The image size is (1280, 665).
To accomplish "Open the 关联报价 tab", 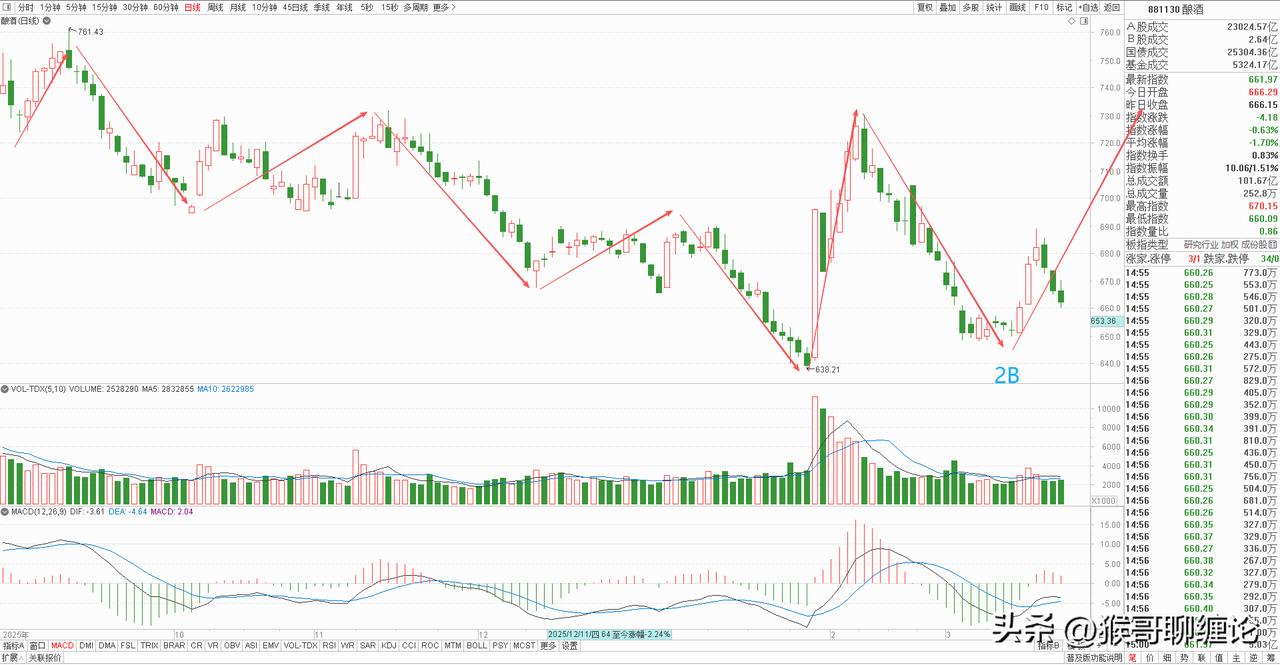I will (45, 658).
